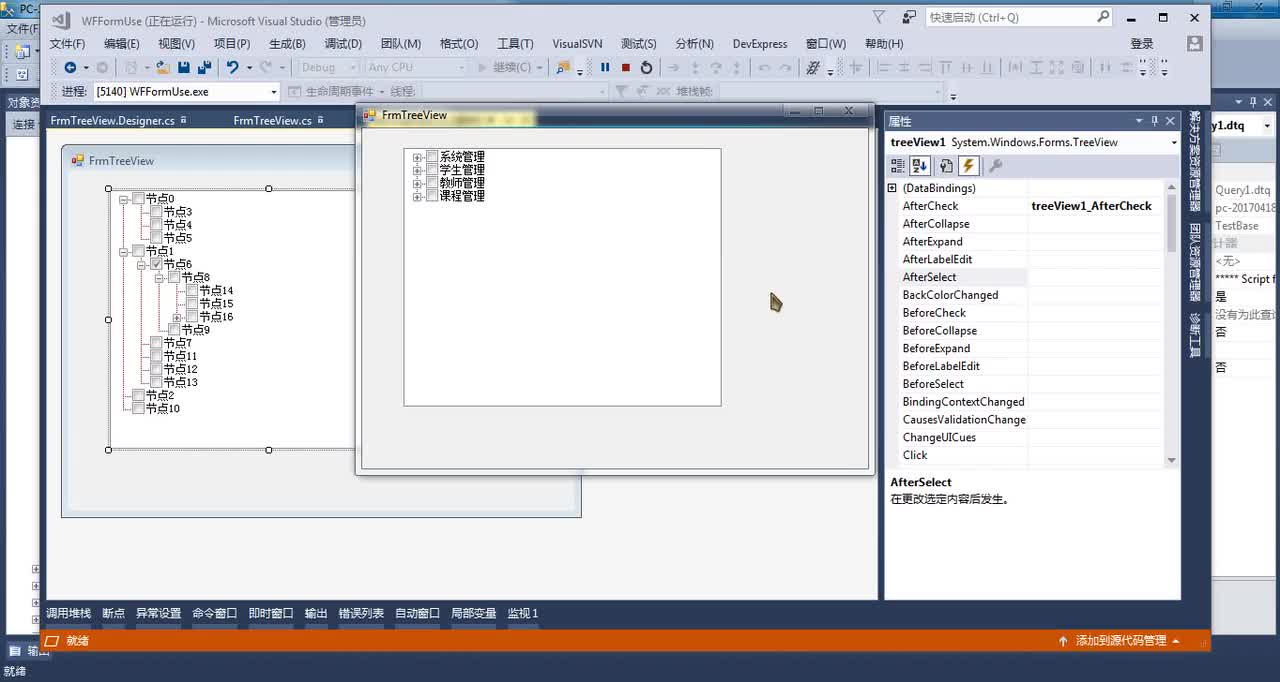Switch to the FrmTreeView.Designer.cs tab
This screenshot has width=1280, height=682.
coord(112,120)
